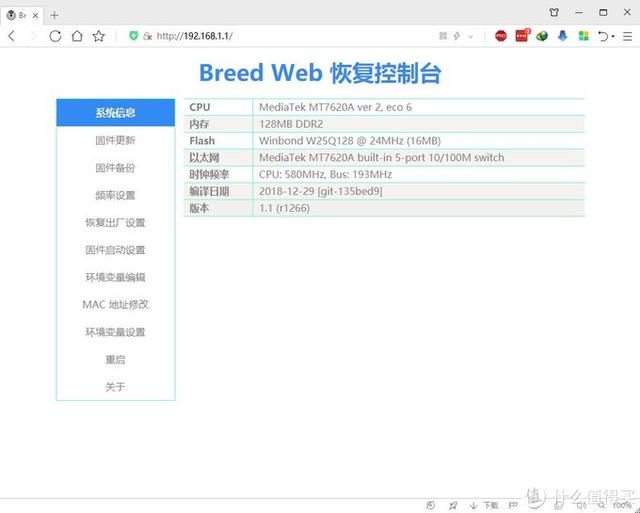
Task: Click the 100% zoom indicator
Action: tap(622, 506)
